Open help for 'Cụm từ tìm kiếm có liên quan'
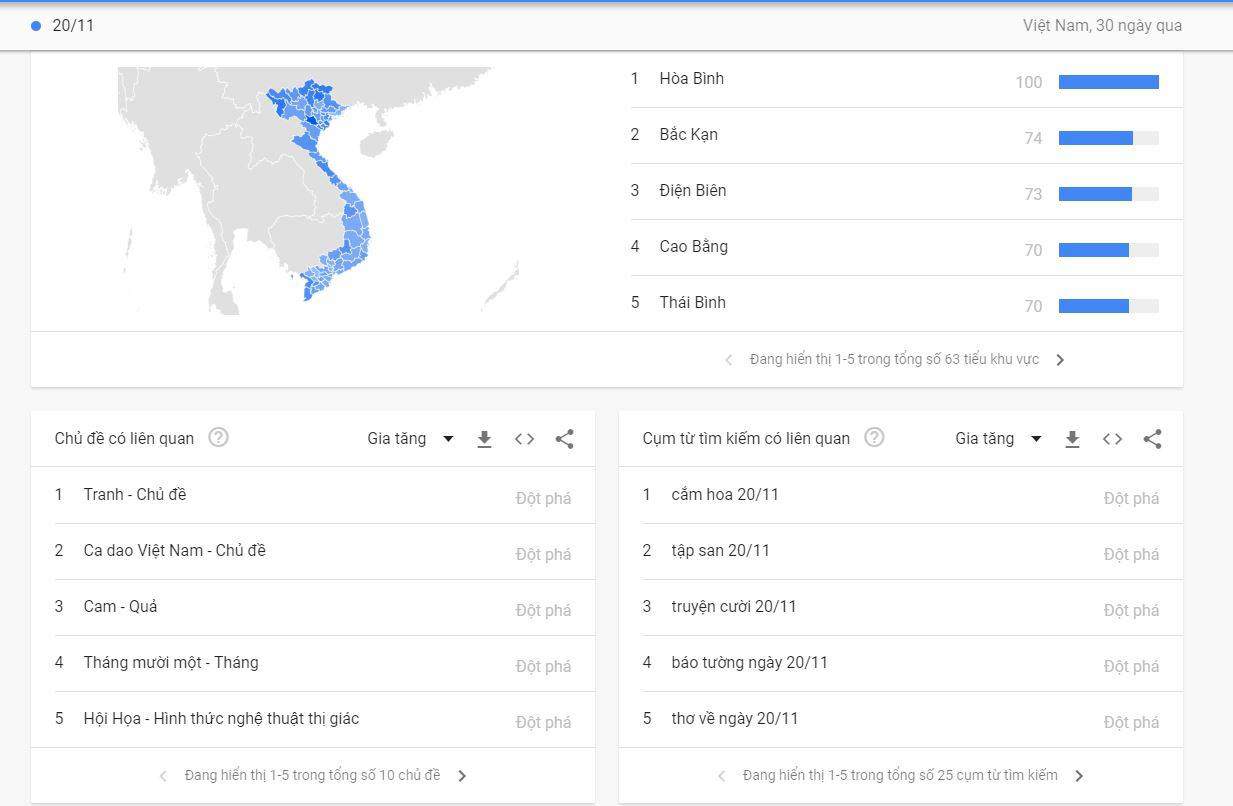The image size is (1233, 806). click(x=874, y=438)
